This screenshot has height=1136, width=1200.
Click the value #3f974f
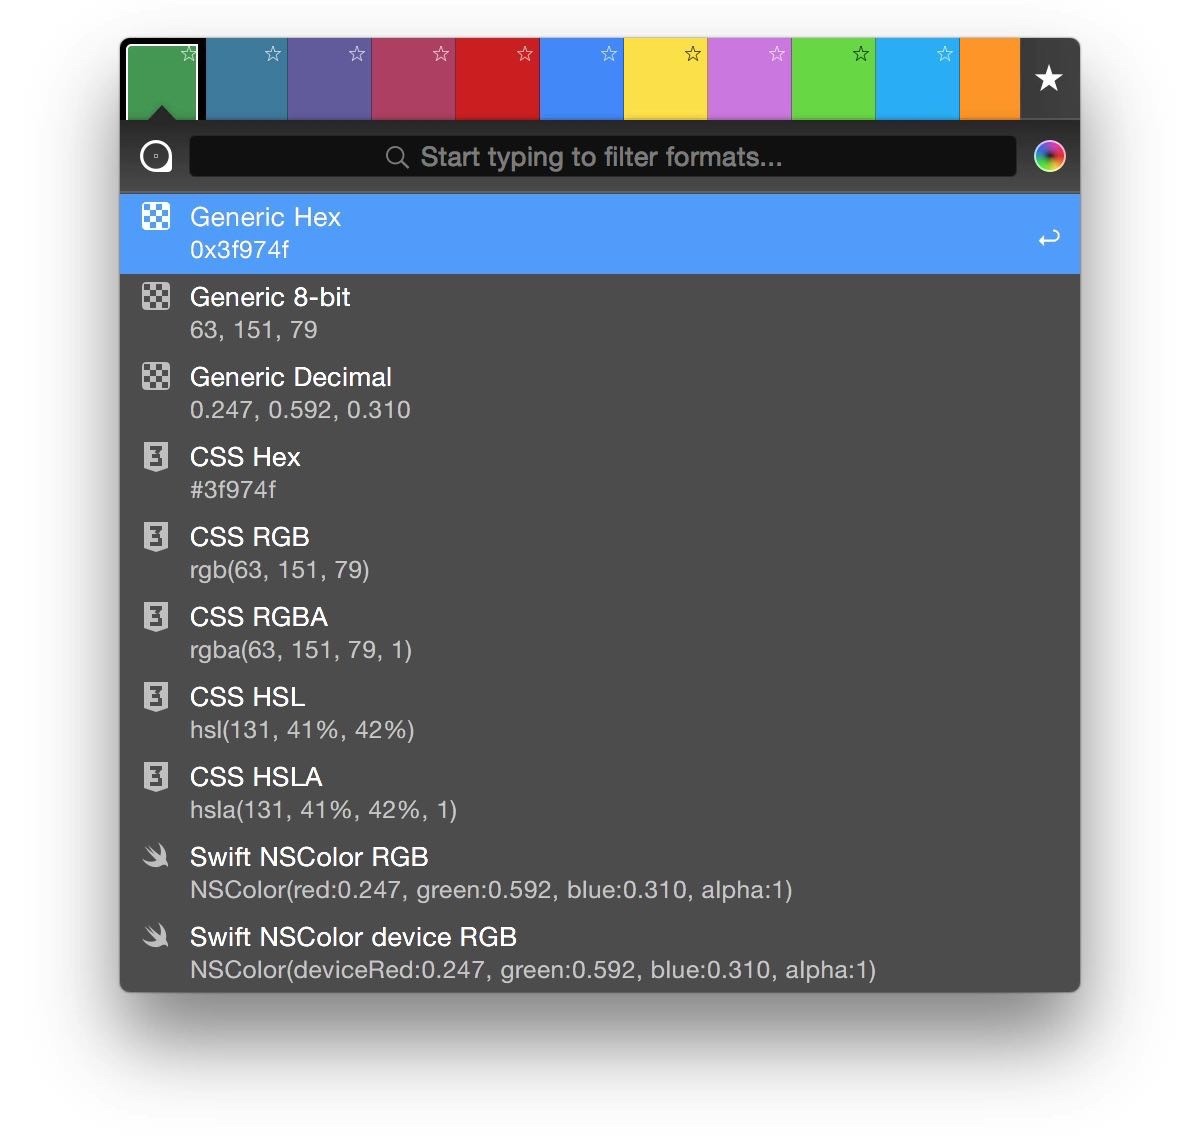tap(233, 490)
